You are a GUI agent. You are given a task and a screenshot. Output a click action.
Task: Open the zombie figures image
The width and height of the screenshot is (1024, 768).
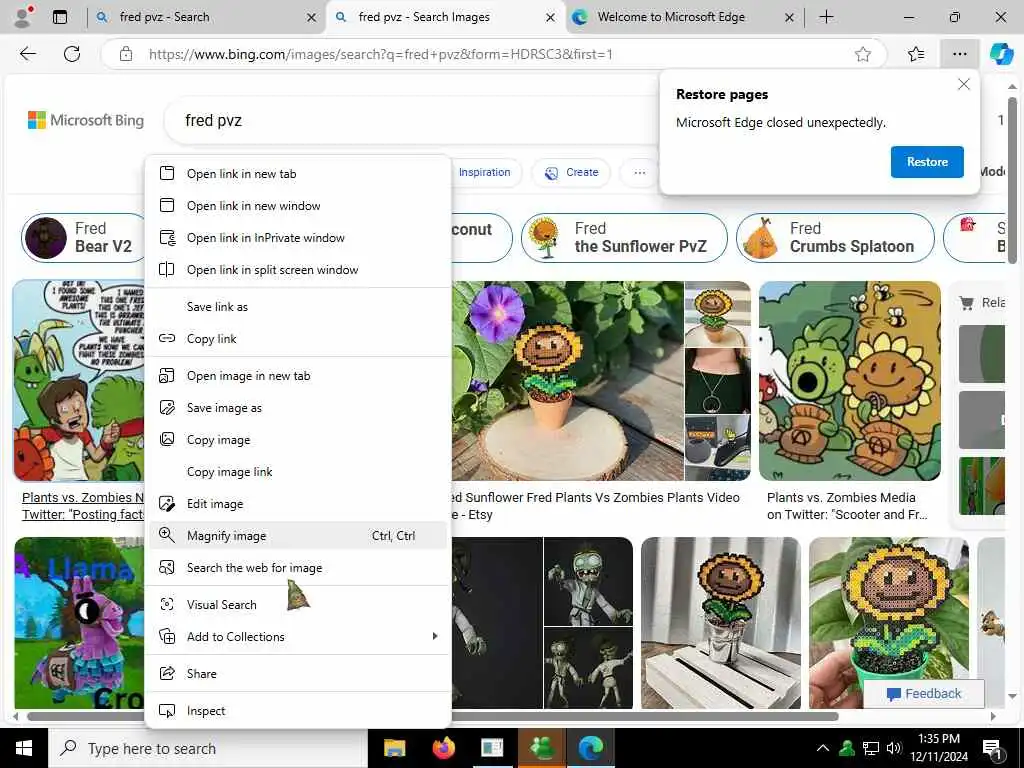tap(542, 623)
